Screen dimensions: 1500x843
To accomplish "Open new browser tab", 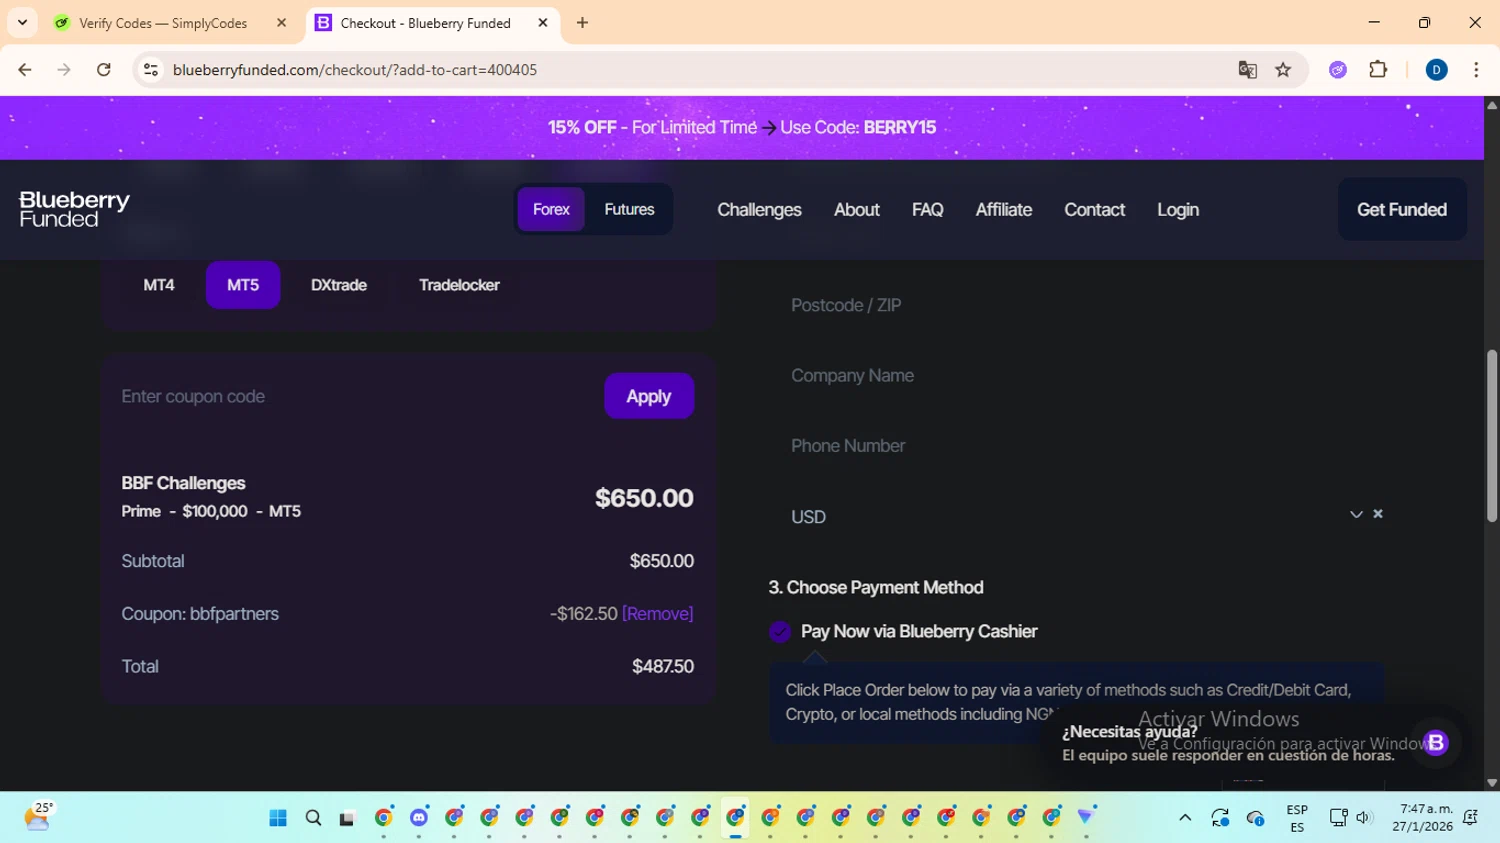I will 582,23.
